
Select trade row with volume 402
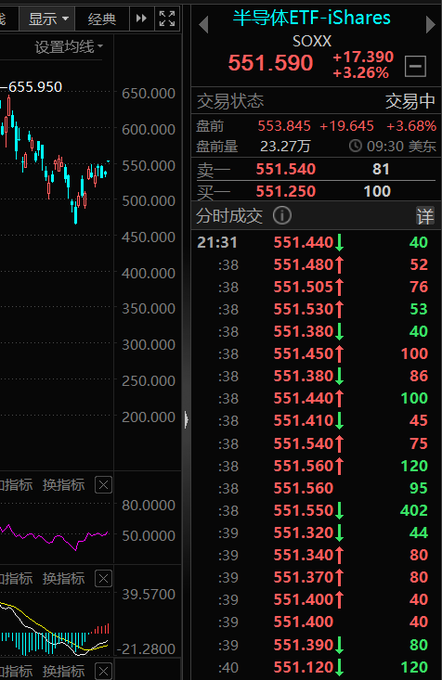click(x=316, y=510)
